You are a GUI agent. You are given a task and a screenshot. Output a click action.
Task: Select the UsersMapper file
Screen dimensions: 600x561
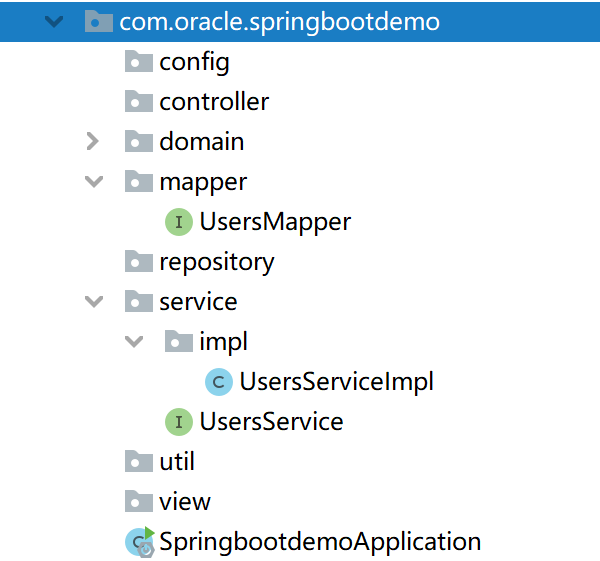tap(274, 222)
